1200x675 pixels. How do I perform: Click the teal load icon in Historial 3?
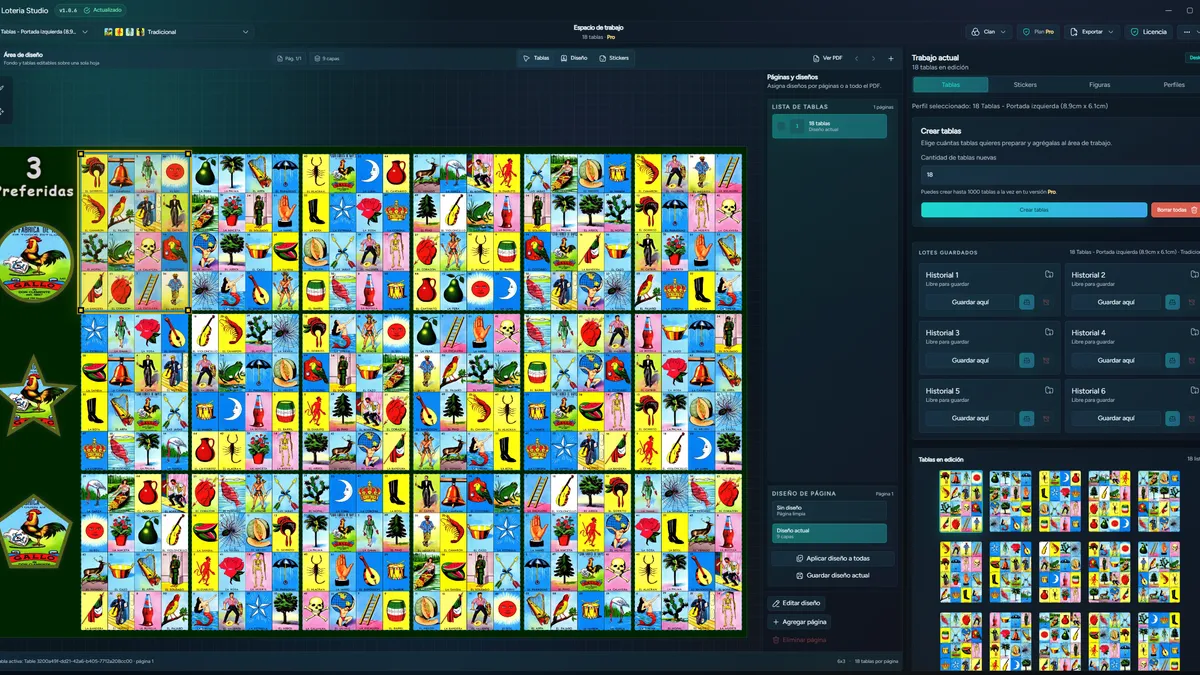coord(1026,360)
